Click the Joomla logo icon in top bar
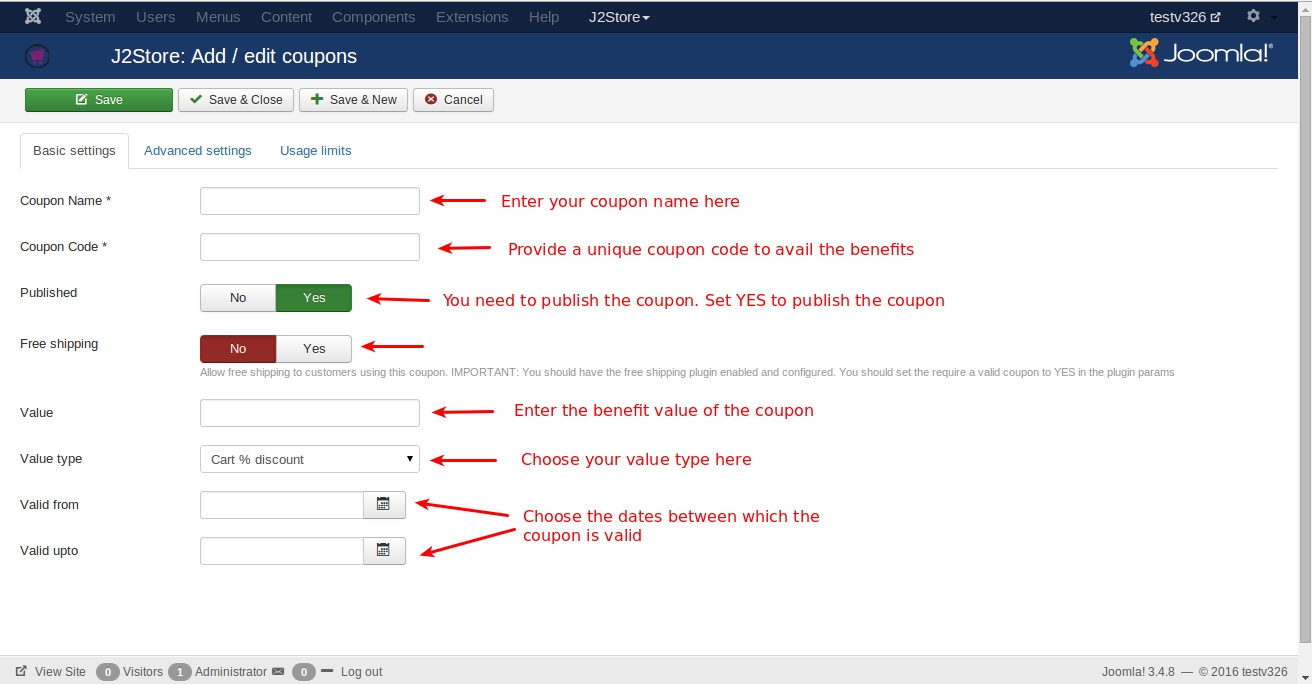This screenshot has width=1312, height=684. tap(33, 17)
